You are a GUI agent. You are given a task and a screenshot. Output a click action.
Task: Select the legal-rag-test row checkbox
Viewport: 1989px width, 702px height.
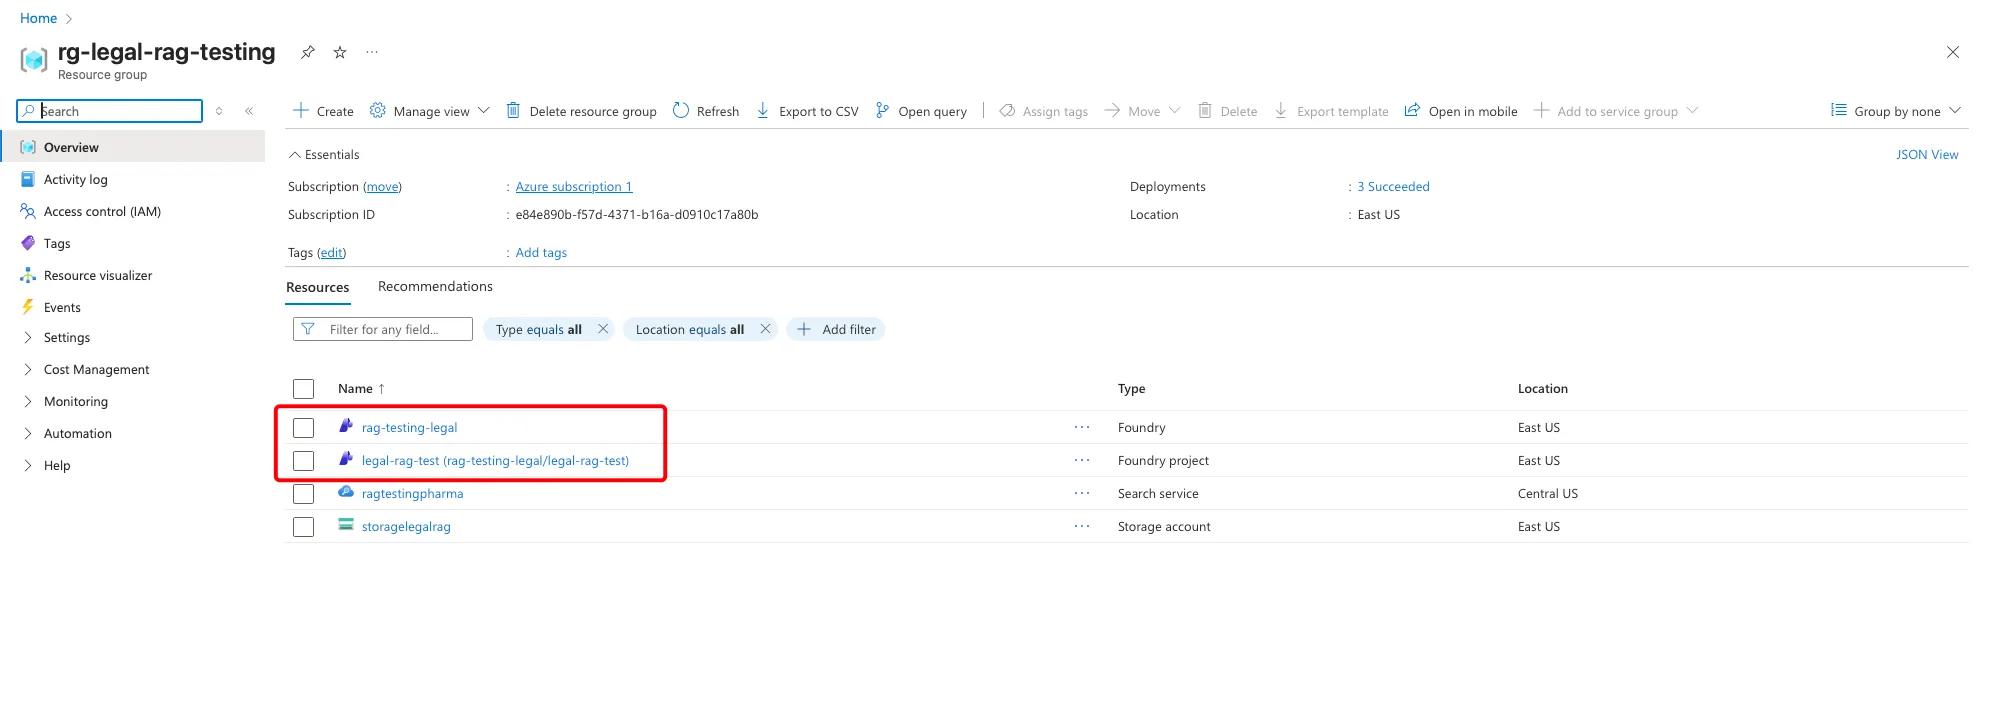pyautogui.click(x=304, y=461)
